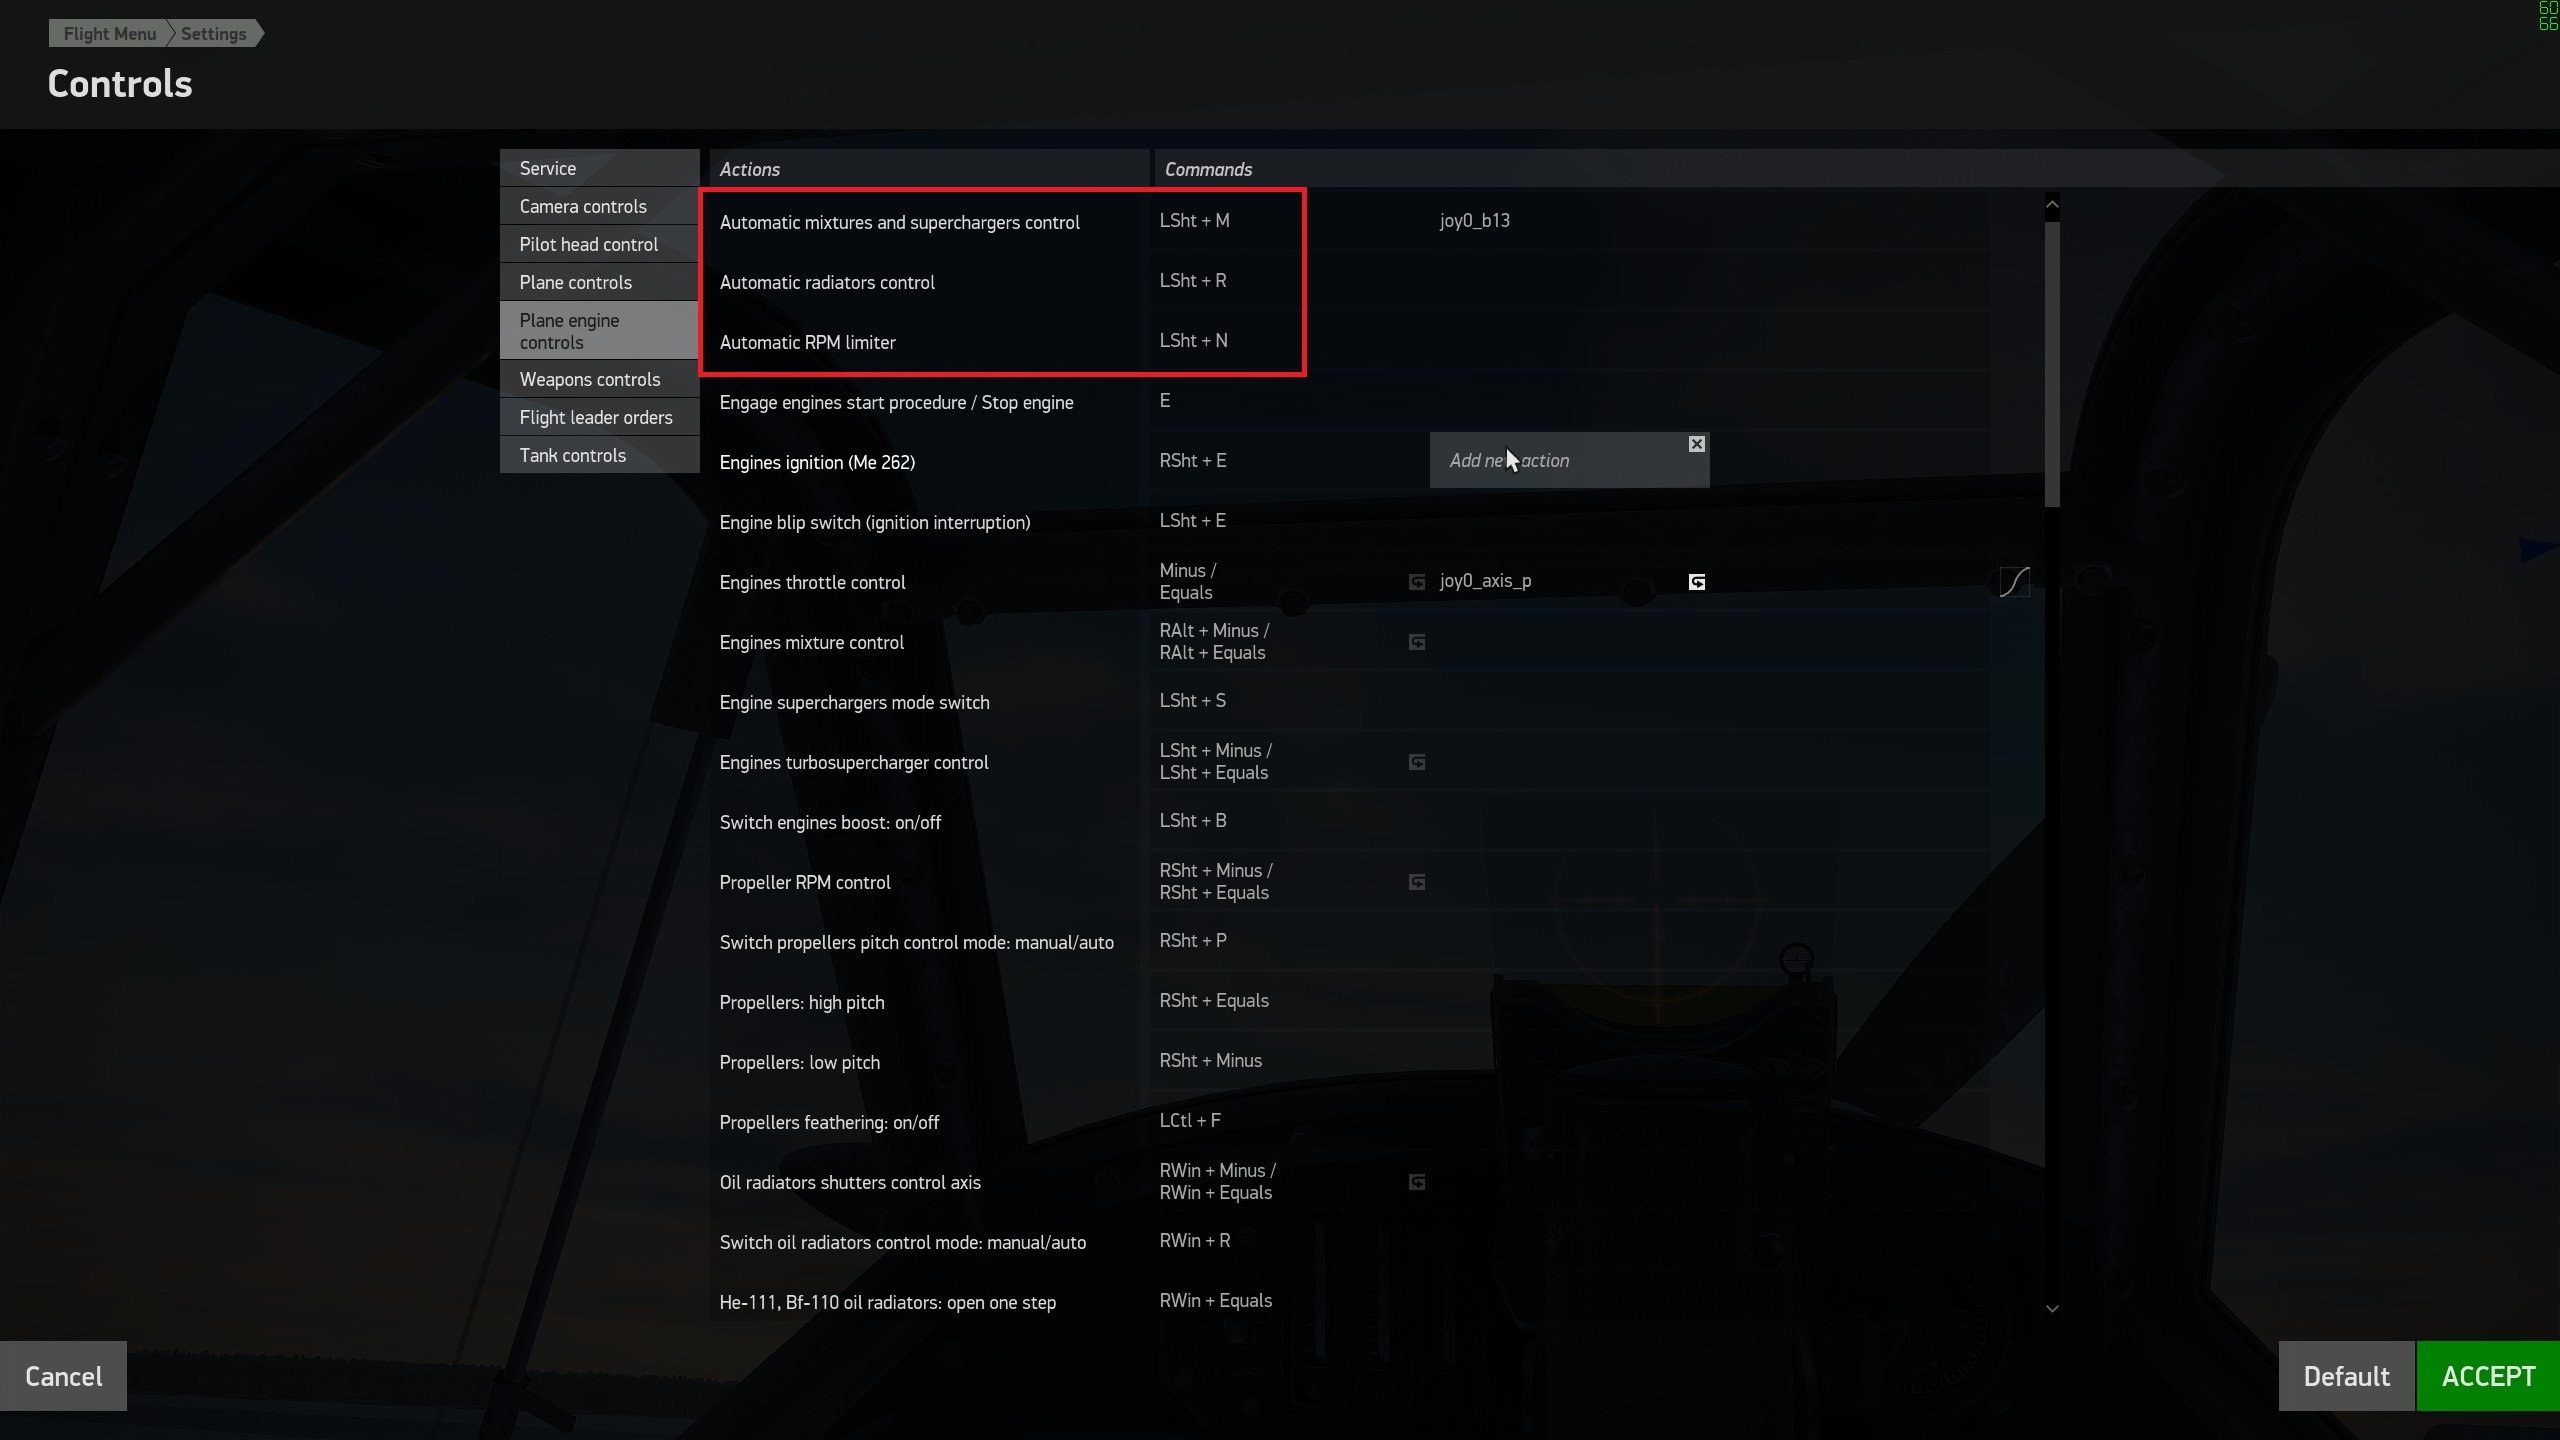Click the Cancel button
2560x1440 pixels.
tap(63, 1376)
